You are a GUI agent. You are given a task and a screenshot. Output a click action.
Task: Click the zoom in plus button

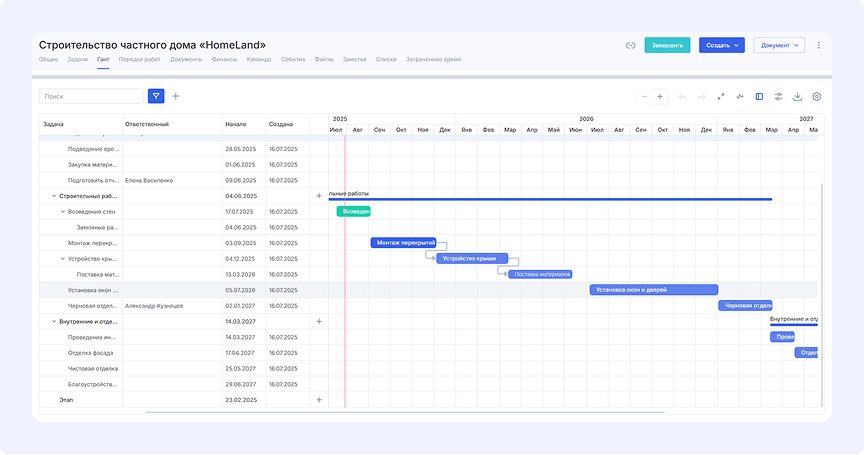[x=660, y=97]
